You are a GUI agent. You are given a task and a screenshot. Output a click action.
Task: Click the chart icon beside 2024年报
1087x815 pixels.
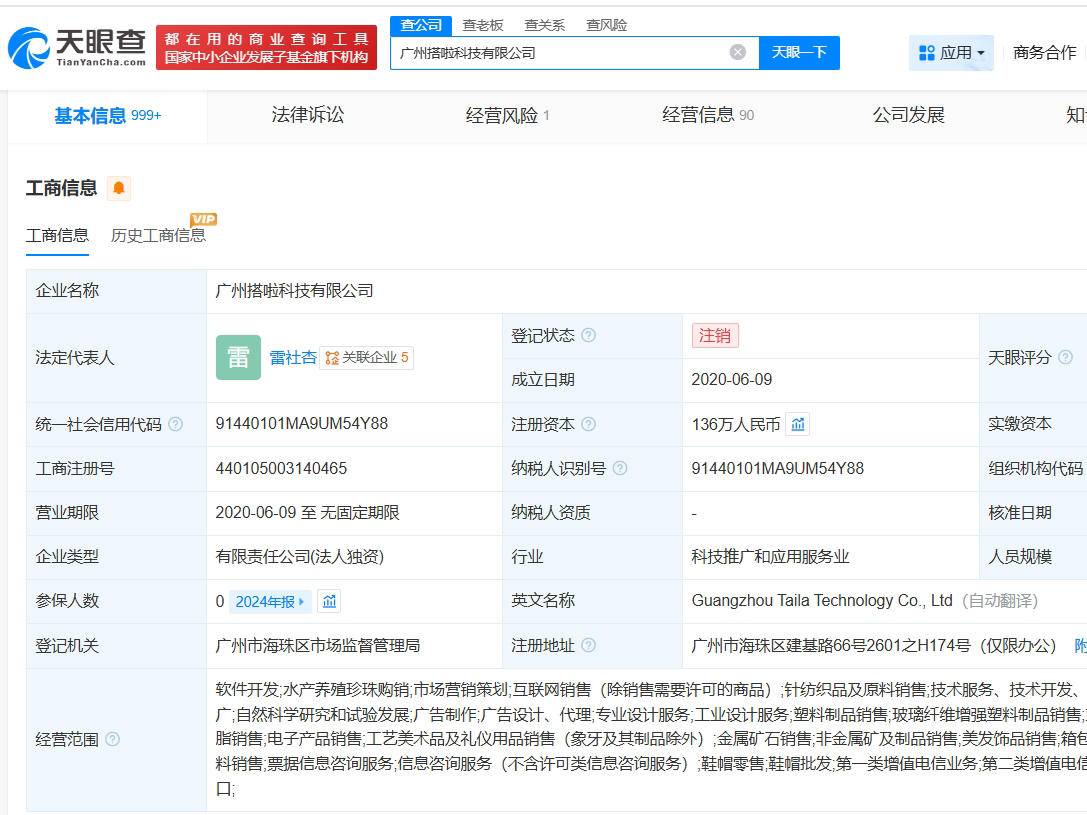click(330, 601)
